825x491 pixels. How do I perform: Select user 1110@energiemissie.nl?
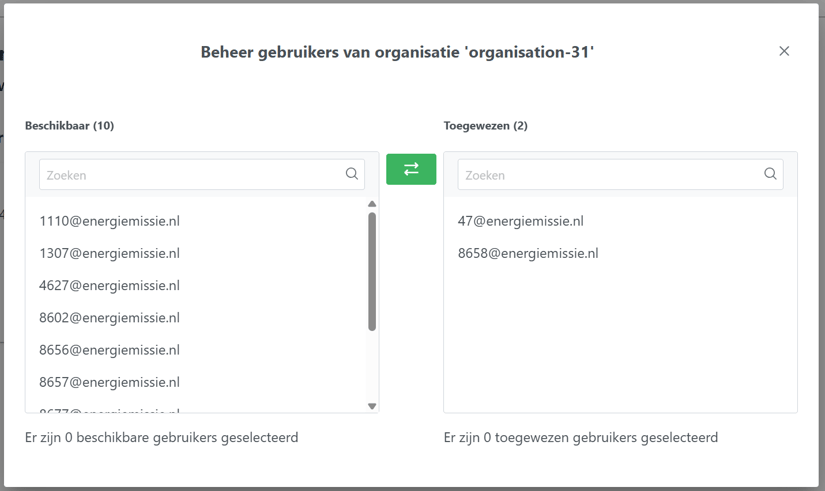click(110, 221)
